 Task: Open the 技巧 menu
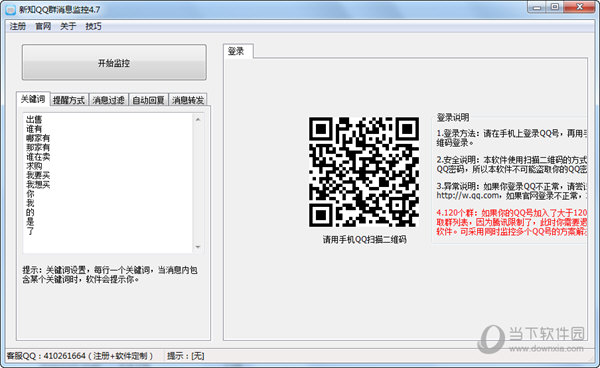(x=93, y=26)
